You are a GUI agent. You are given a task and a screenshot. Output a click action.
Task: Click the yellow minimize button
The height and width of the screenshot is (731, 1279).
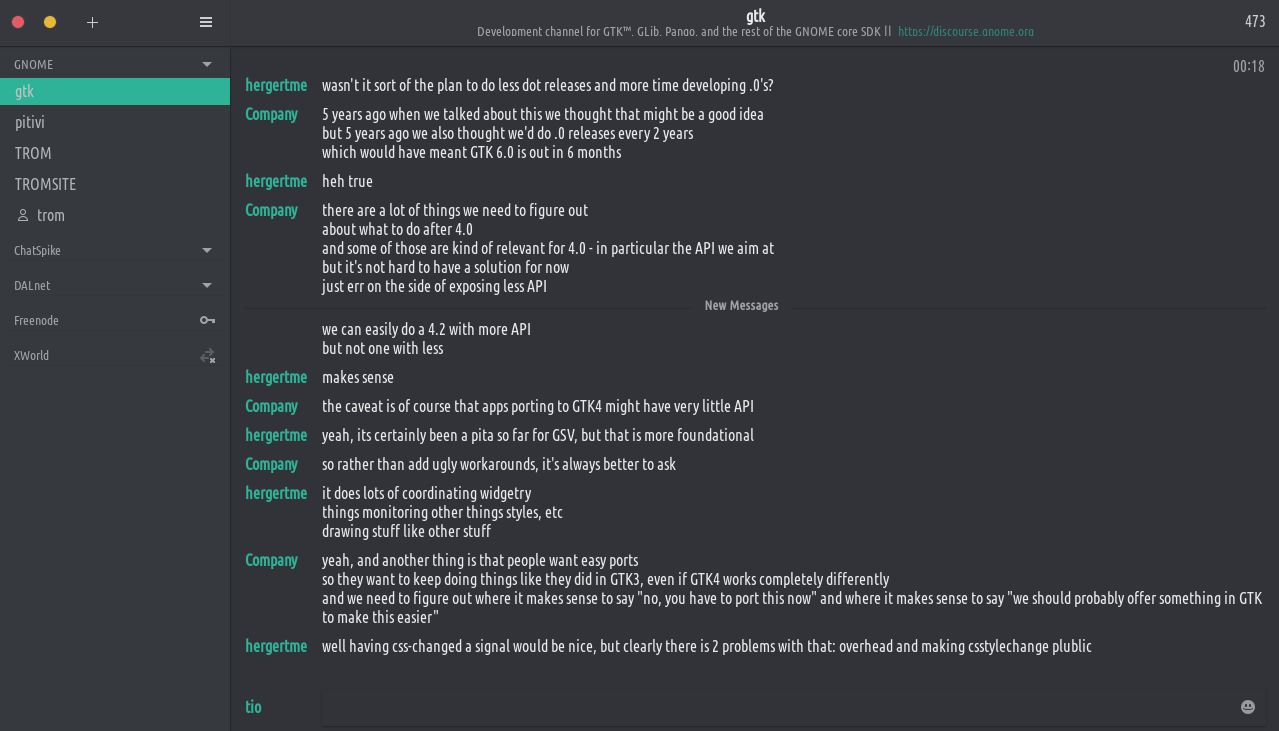click(50, 22)
